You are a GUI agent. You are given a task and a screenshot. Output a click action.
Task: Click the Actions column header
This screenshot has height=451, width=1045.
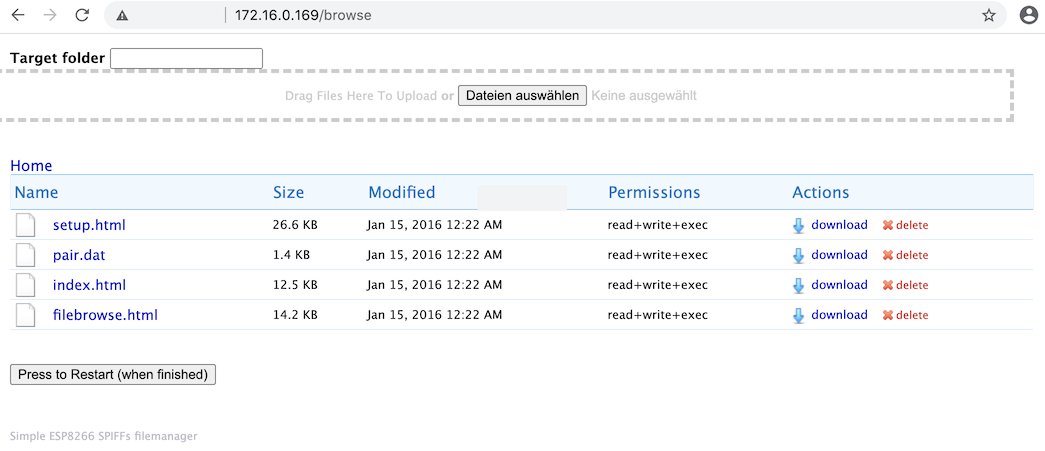820,193
